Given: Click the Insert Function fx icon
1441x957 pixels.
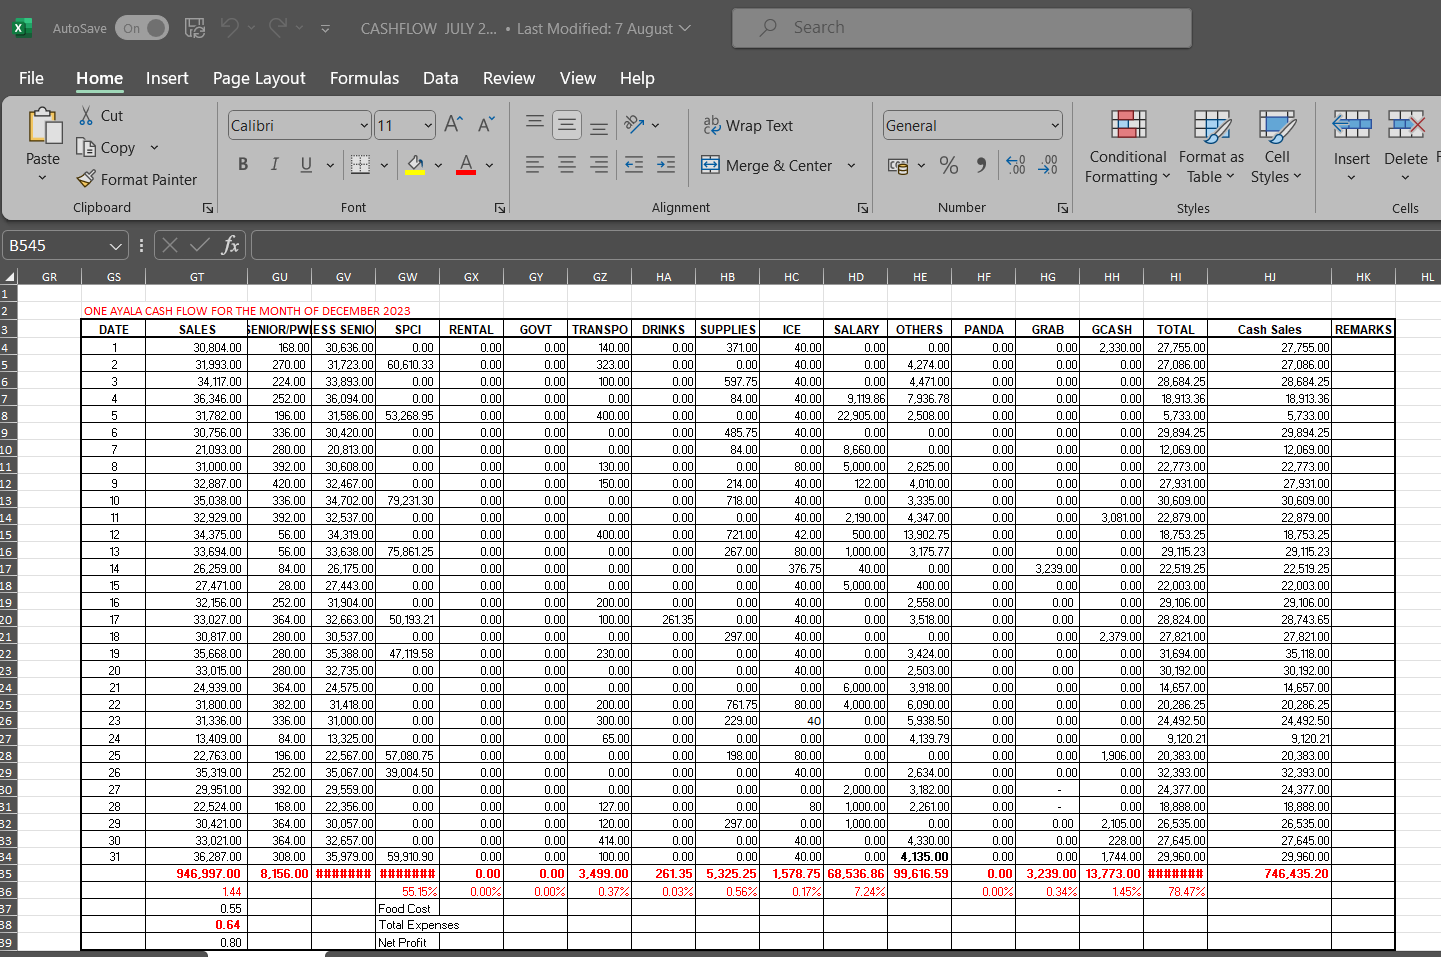Looking at the screenshot, I should tap(230, 245).
